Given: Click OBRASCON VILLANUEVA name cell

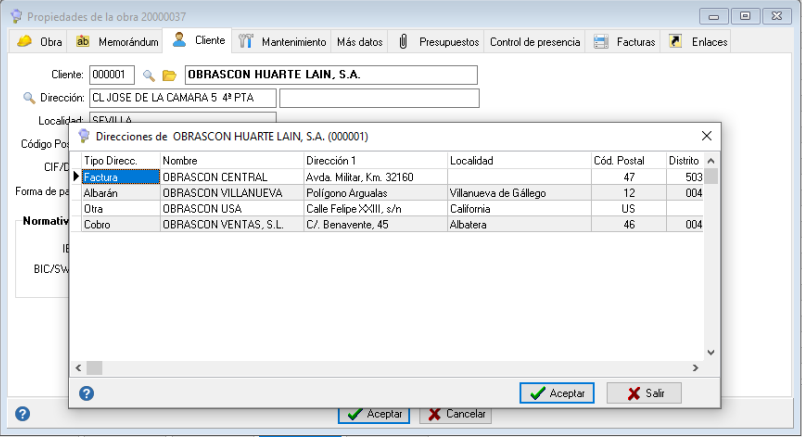Looking at the screenshot, I should (x=232, y=193).
